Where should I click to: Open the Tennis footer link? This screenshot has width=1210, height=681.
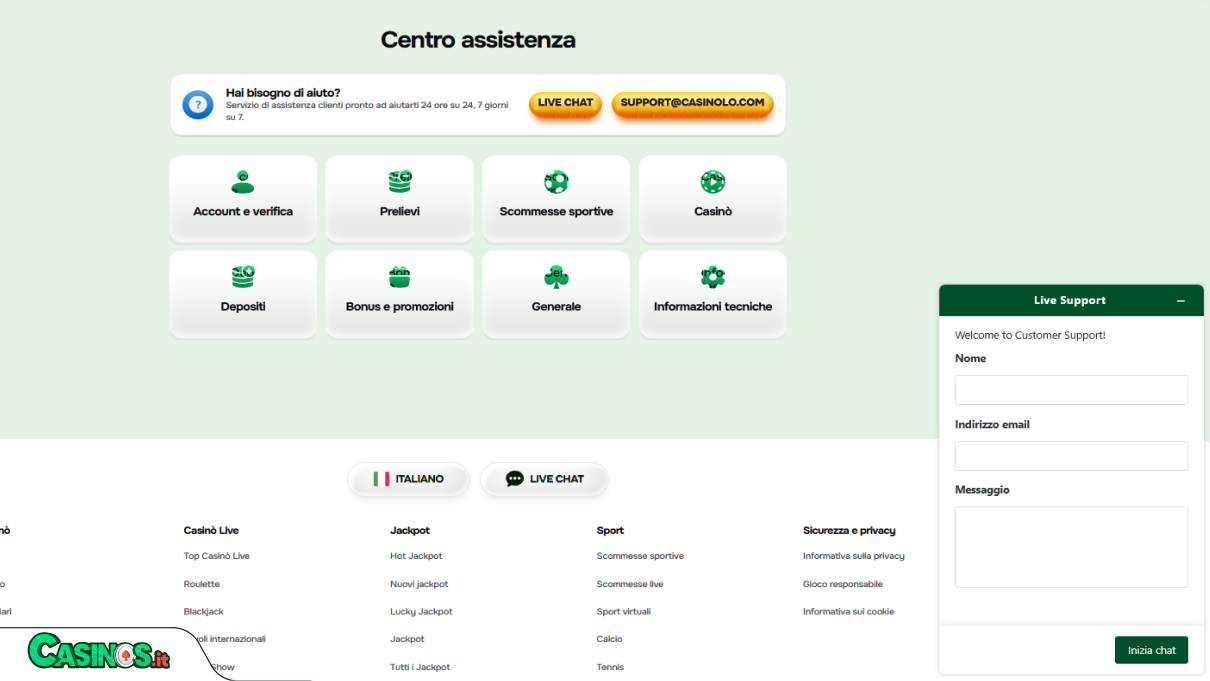click(610, 667)
